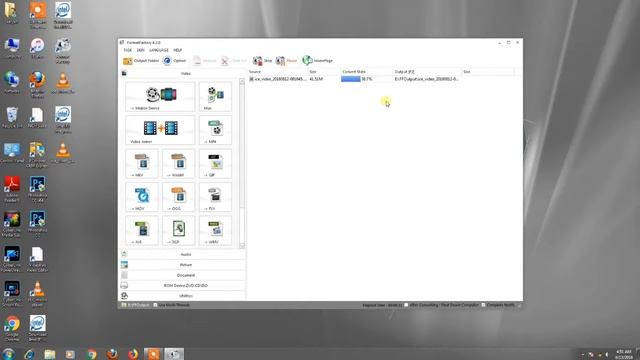Open the Video Joiner tool
This screenshot has height=360, width=640.
tap(160, 130)
